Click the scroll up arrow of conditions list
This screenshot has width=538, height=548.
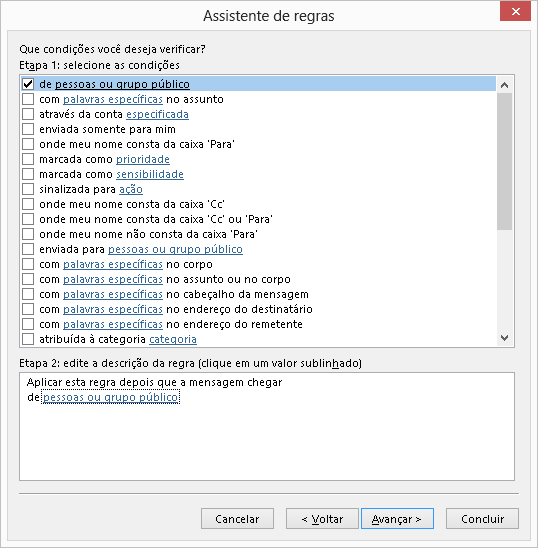coord(504,85)
